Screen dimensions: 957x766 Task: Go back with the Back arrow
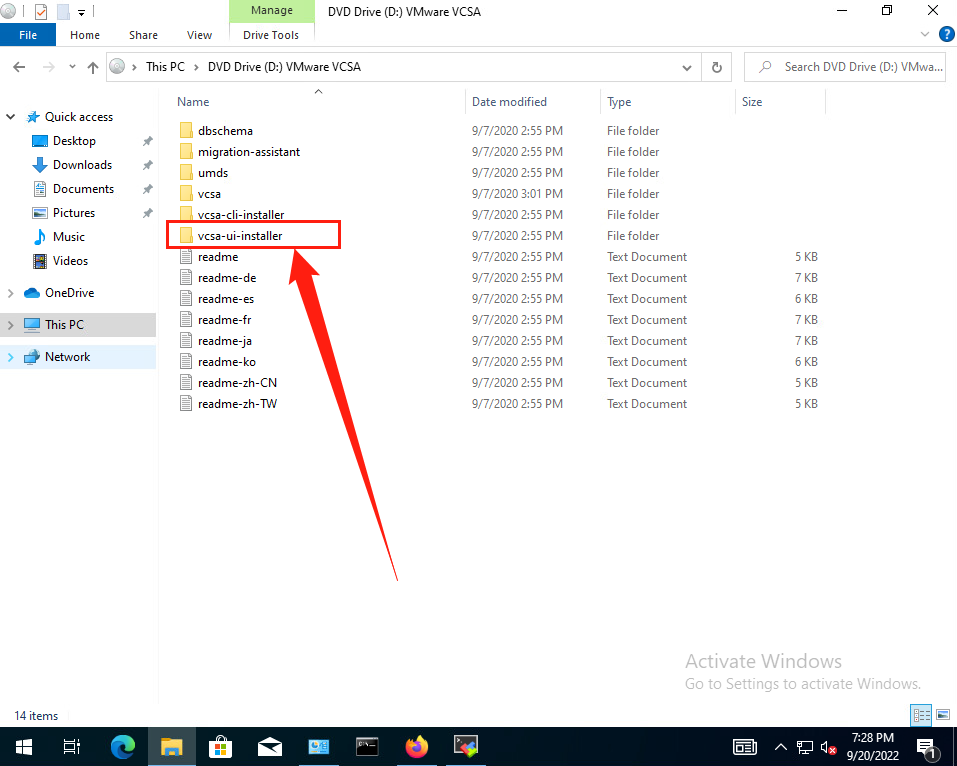click(19, 67)
